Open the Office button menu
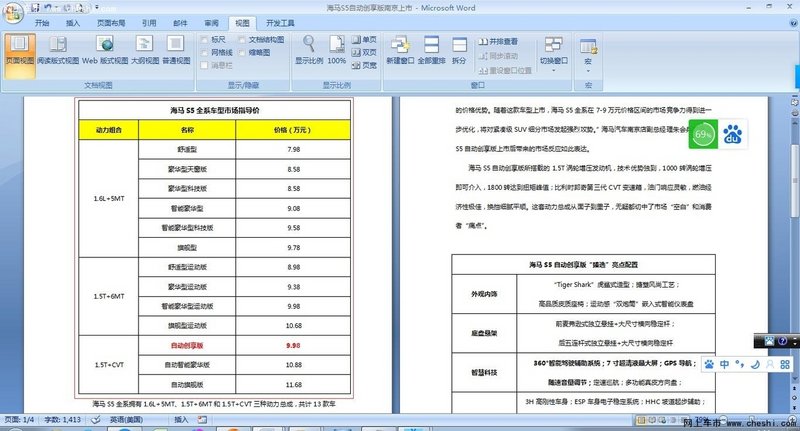 click(13, 12)
